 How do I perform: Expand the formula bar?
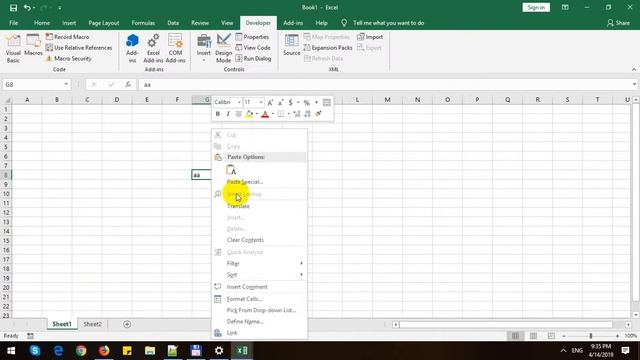point(634,84)
